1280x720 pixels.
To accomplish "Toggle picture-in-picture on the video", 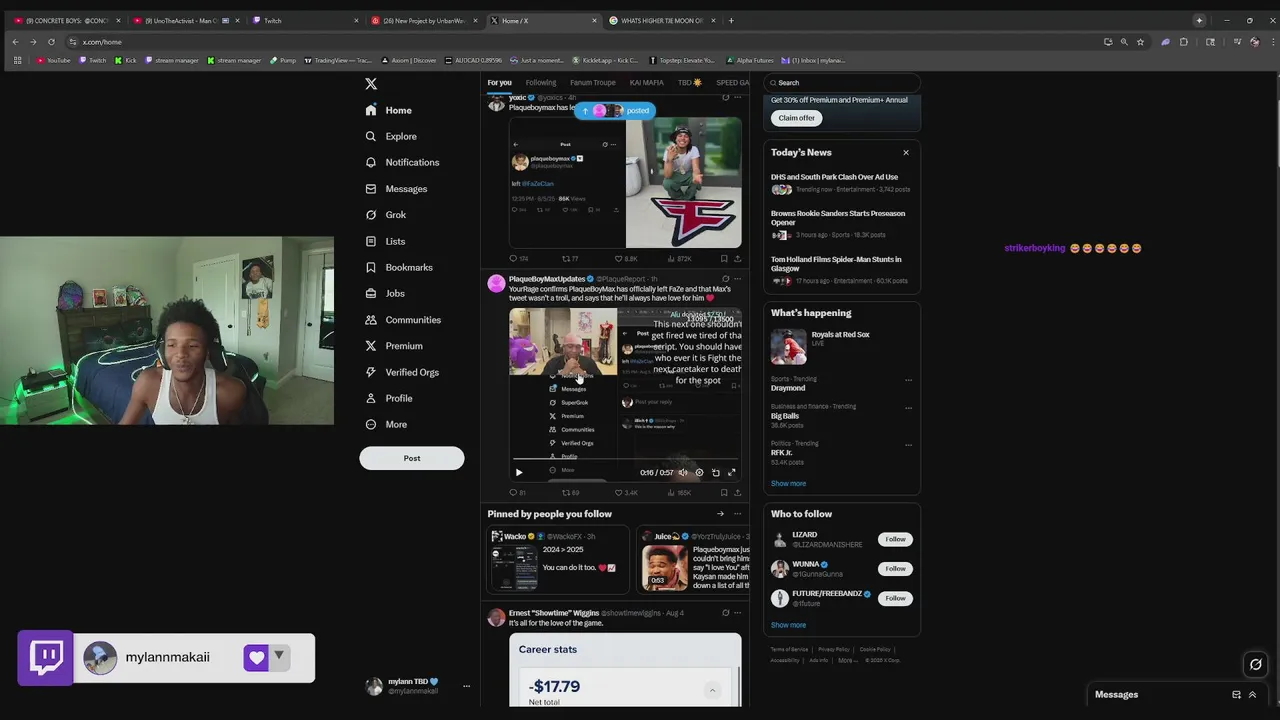I will (715, 473).
